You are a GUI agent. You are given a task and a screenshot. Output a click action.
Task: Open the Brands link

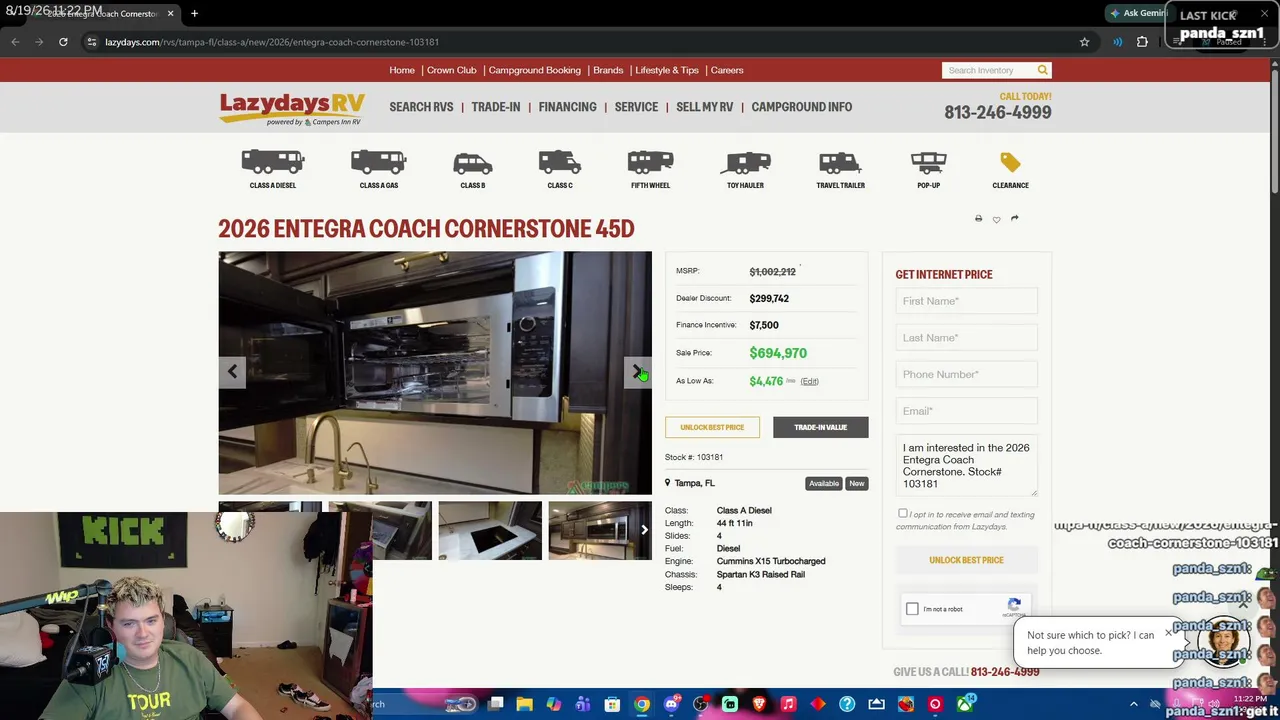click(x=608, y=70)
